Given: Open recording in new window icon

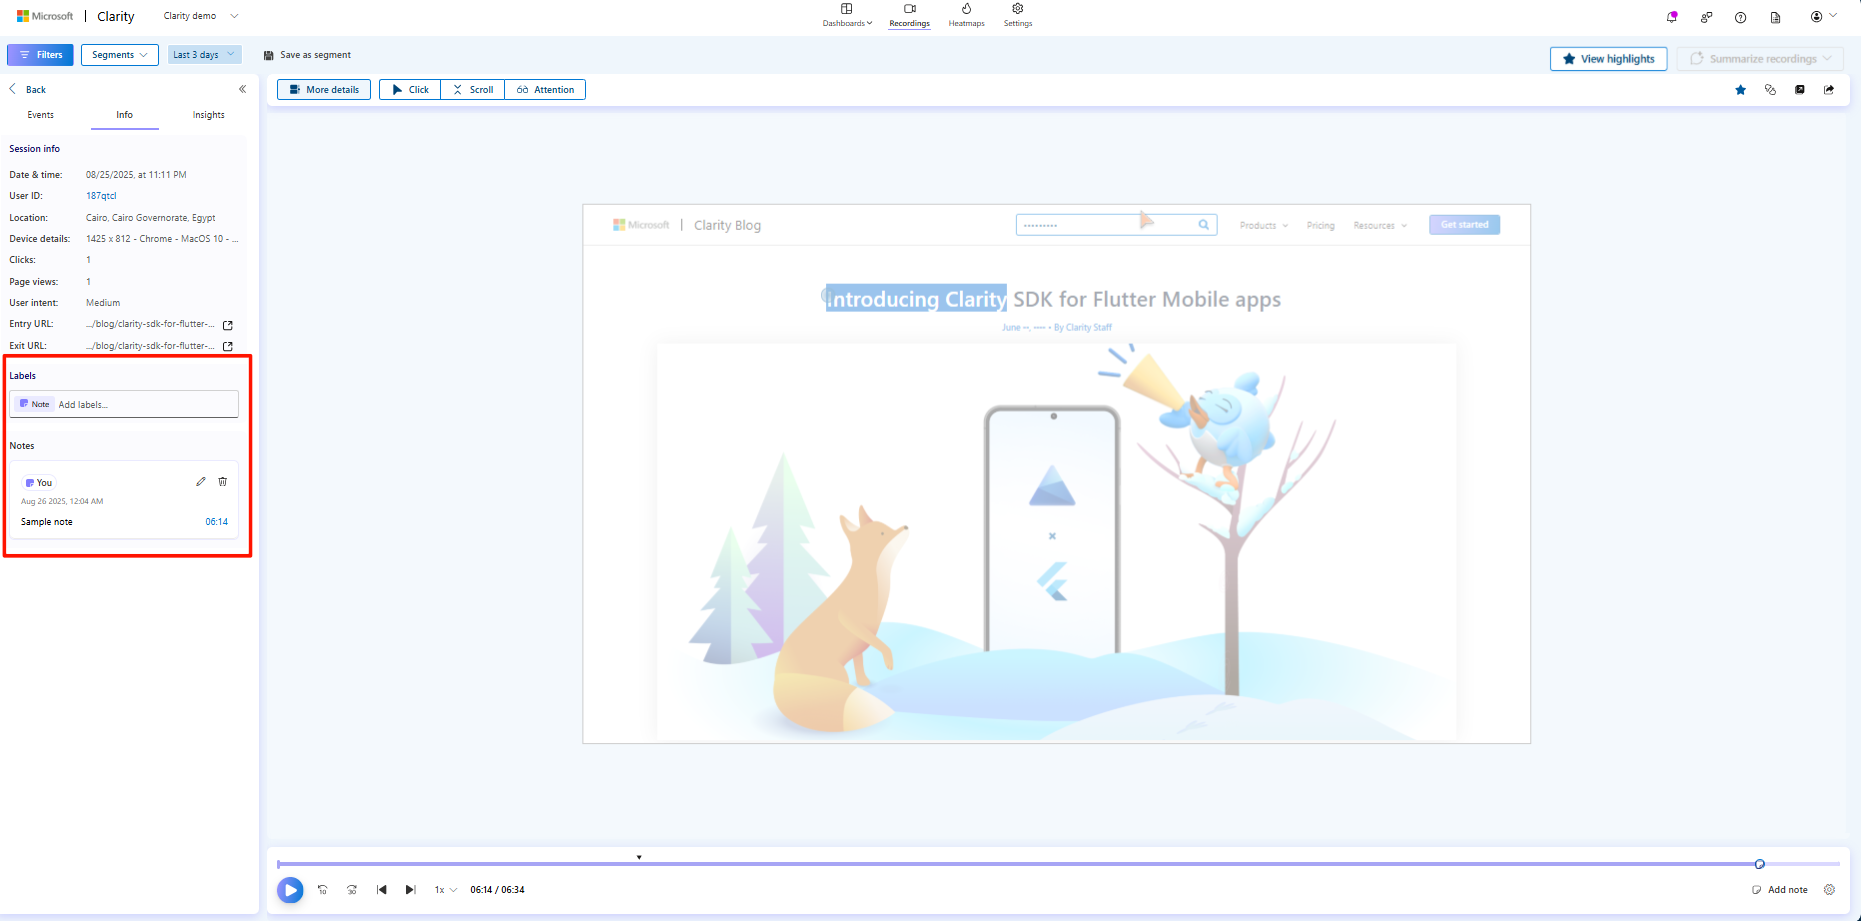Looking at the screenshot, I should (x=1800, y=90).
